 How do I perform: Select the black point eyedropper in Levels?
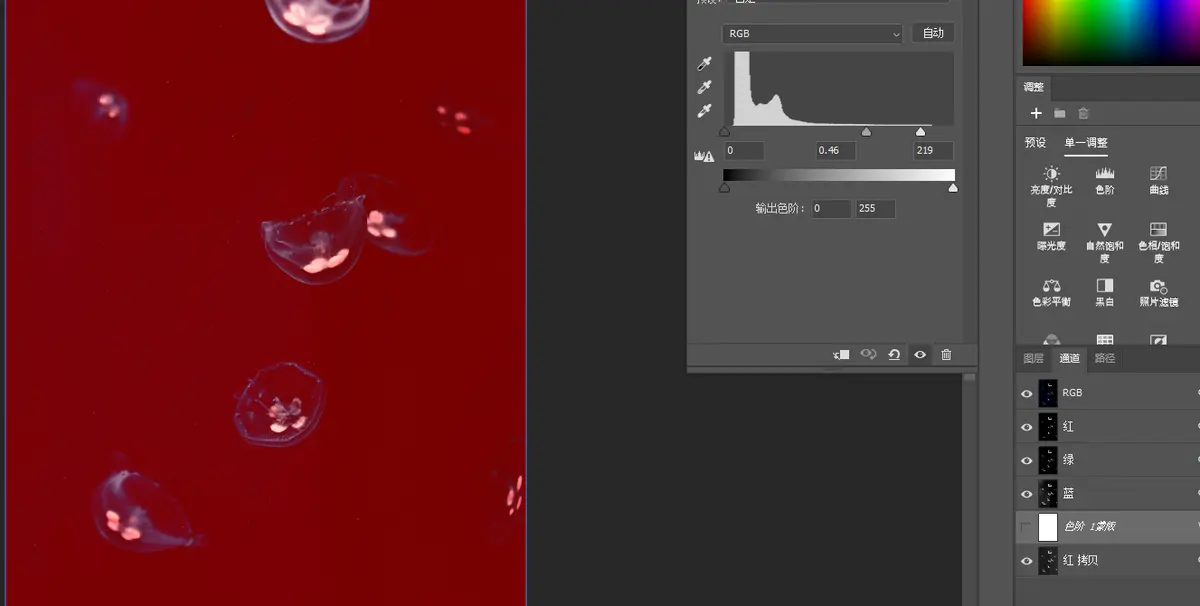[x=704, y=64]
